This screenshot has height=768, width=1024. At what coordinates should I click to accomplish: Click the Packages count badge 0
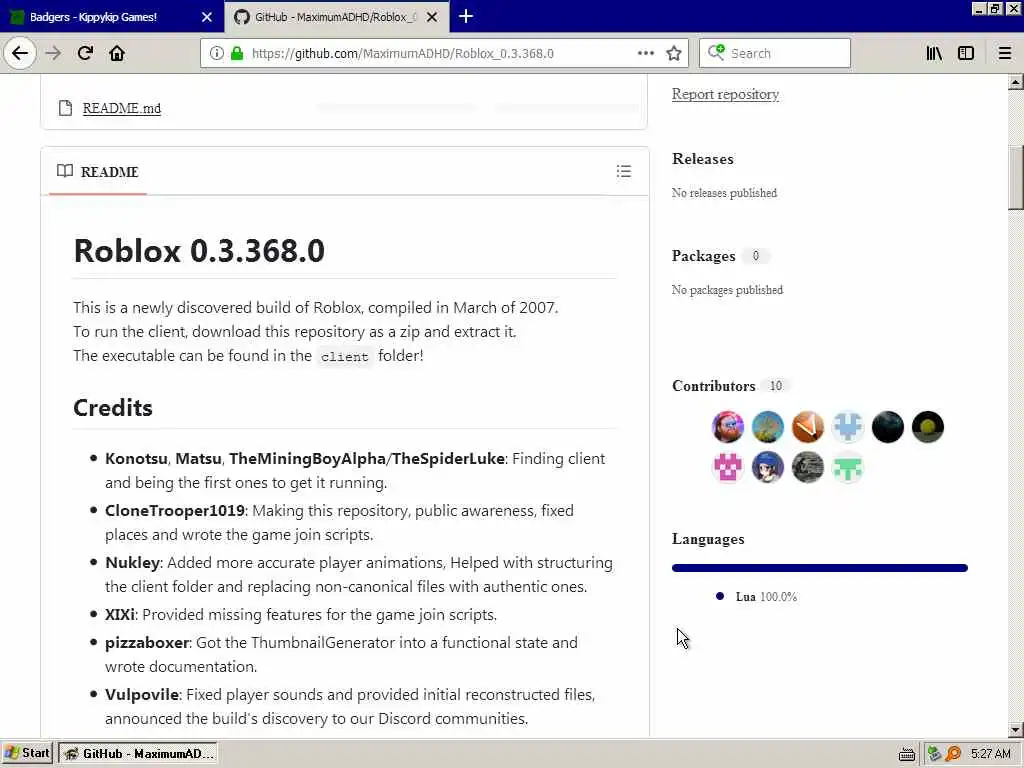point(756,256)
